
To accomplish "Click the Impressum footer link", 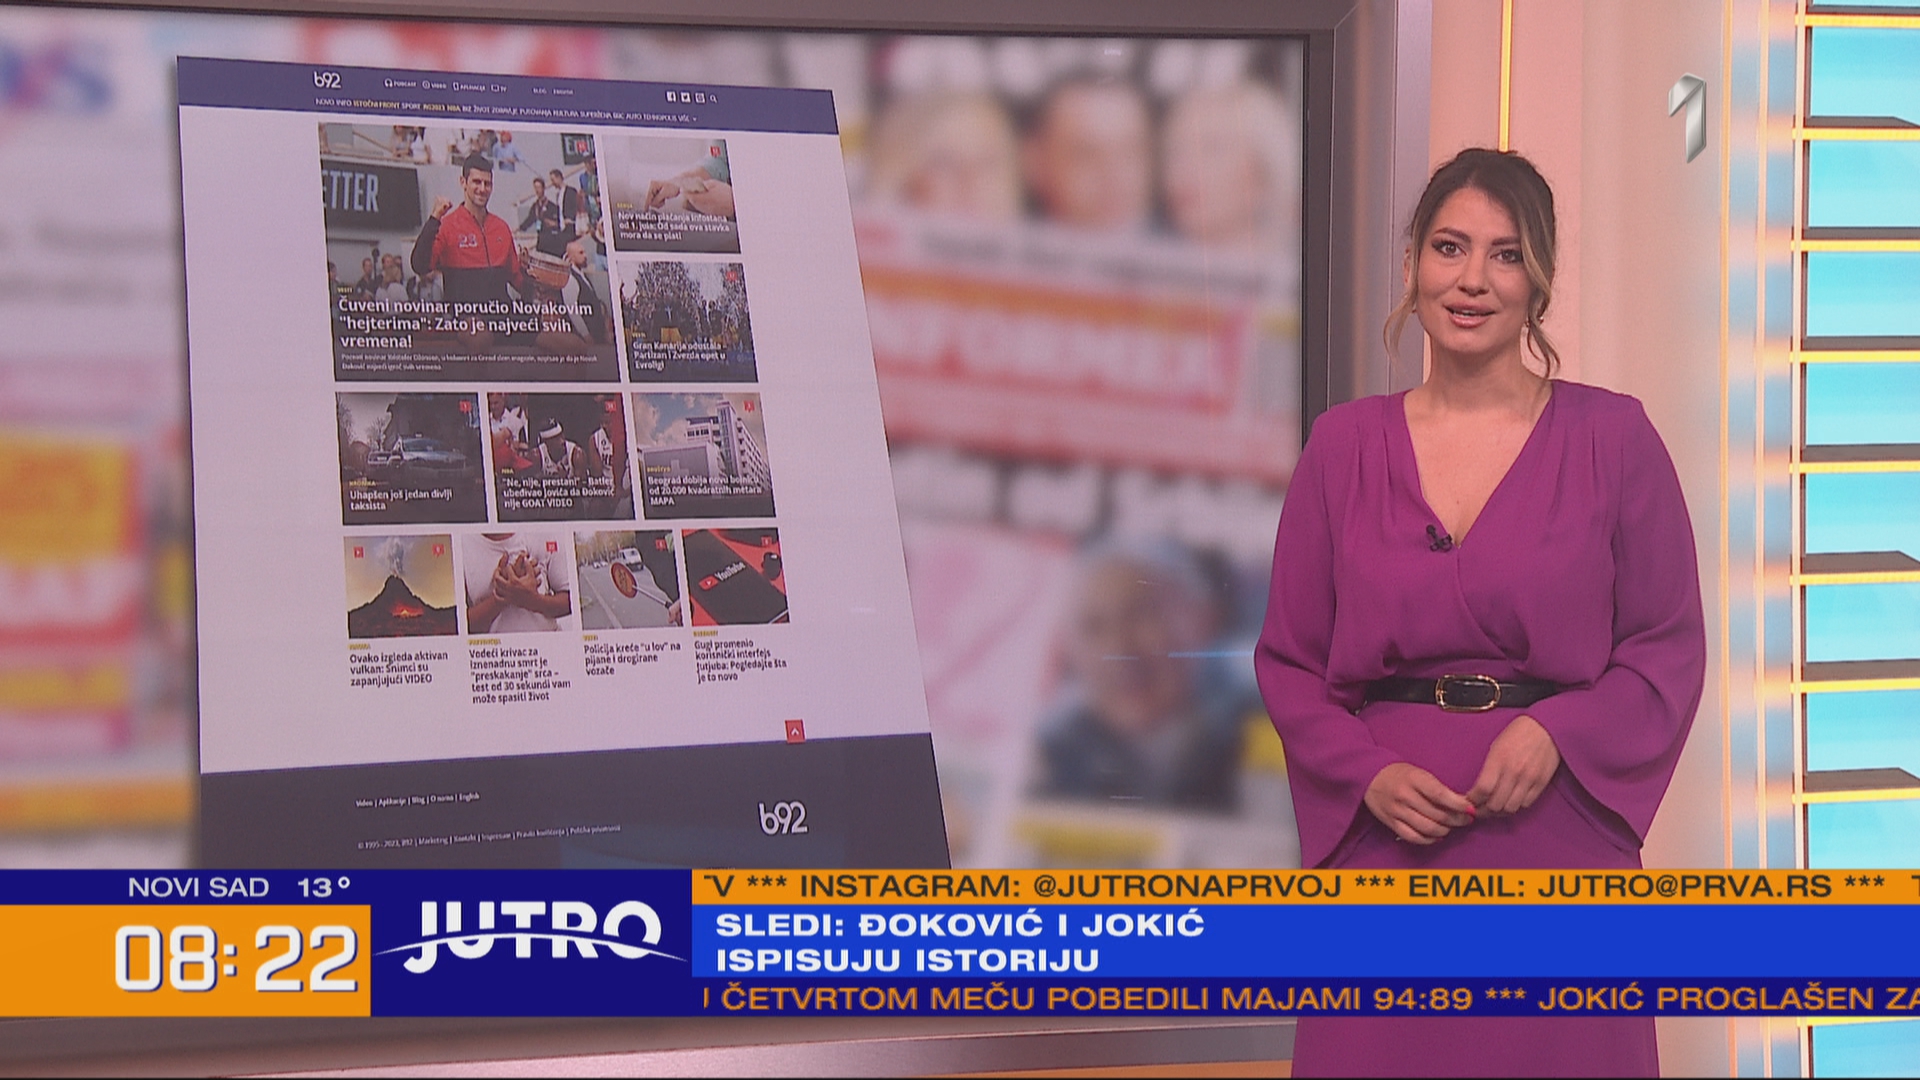I will coord(497,835).
